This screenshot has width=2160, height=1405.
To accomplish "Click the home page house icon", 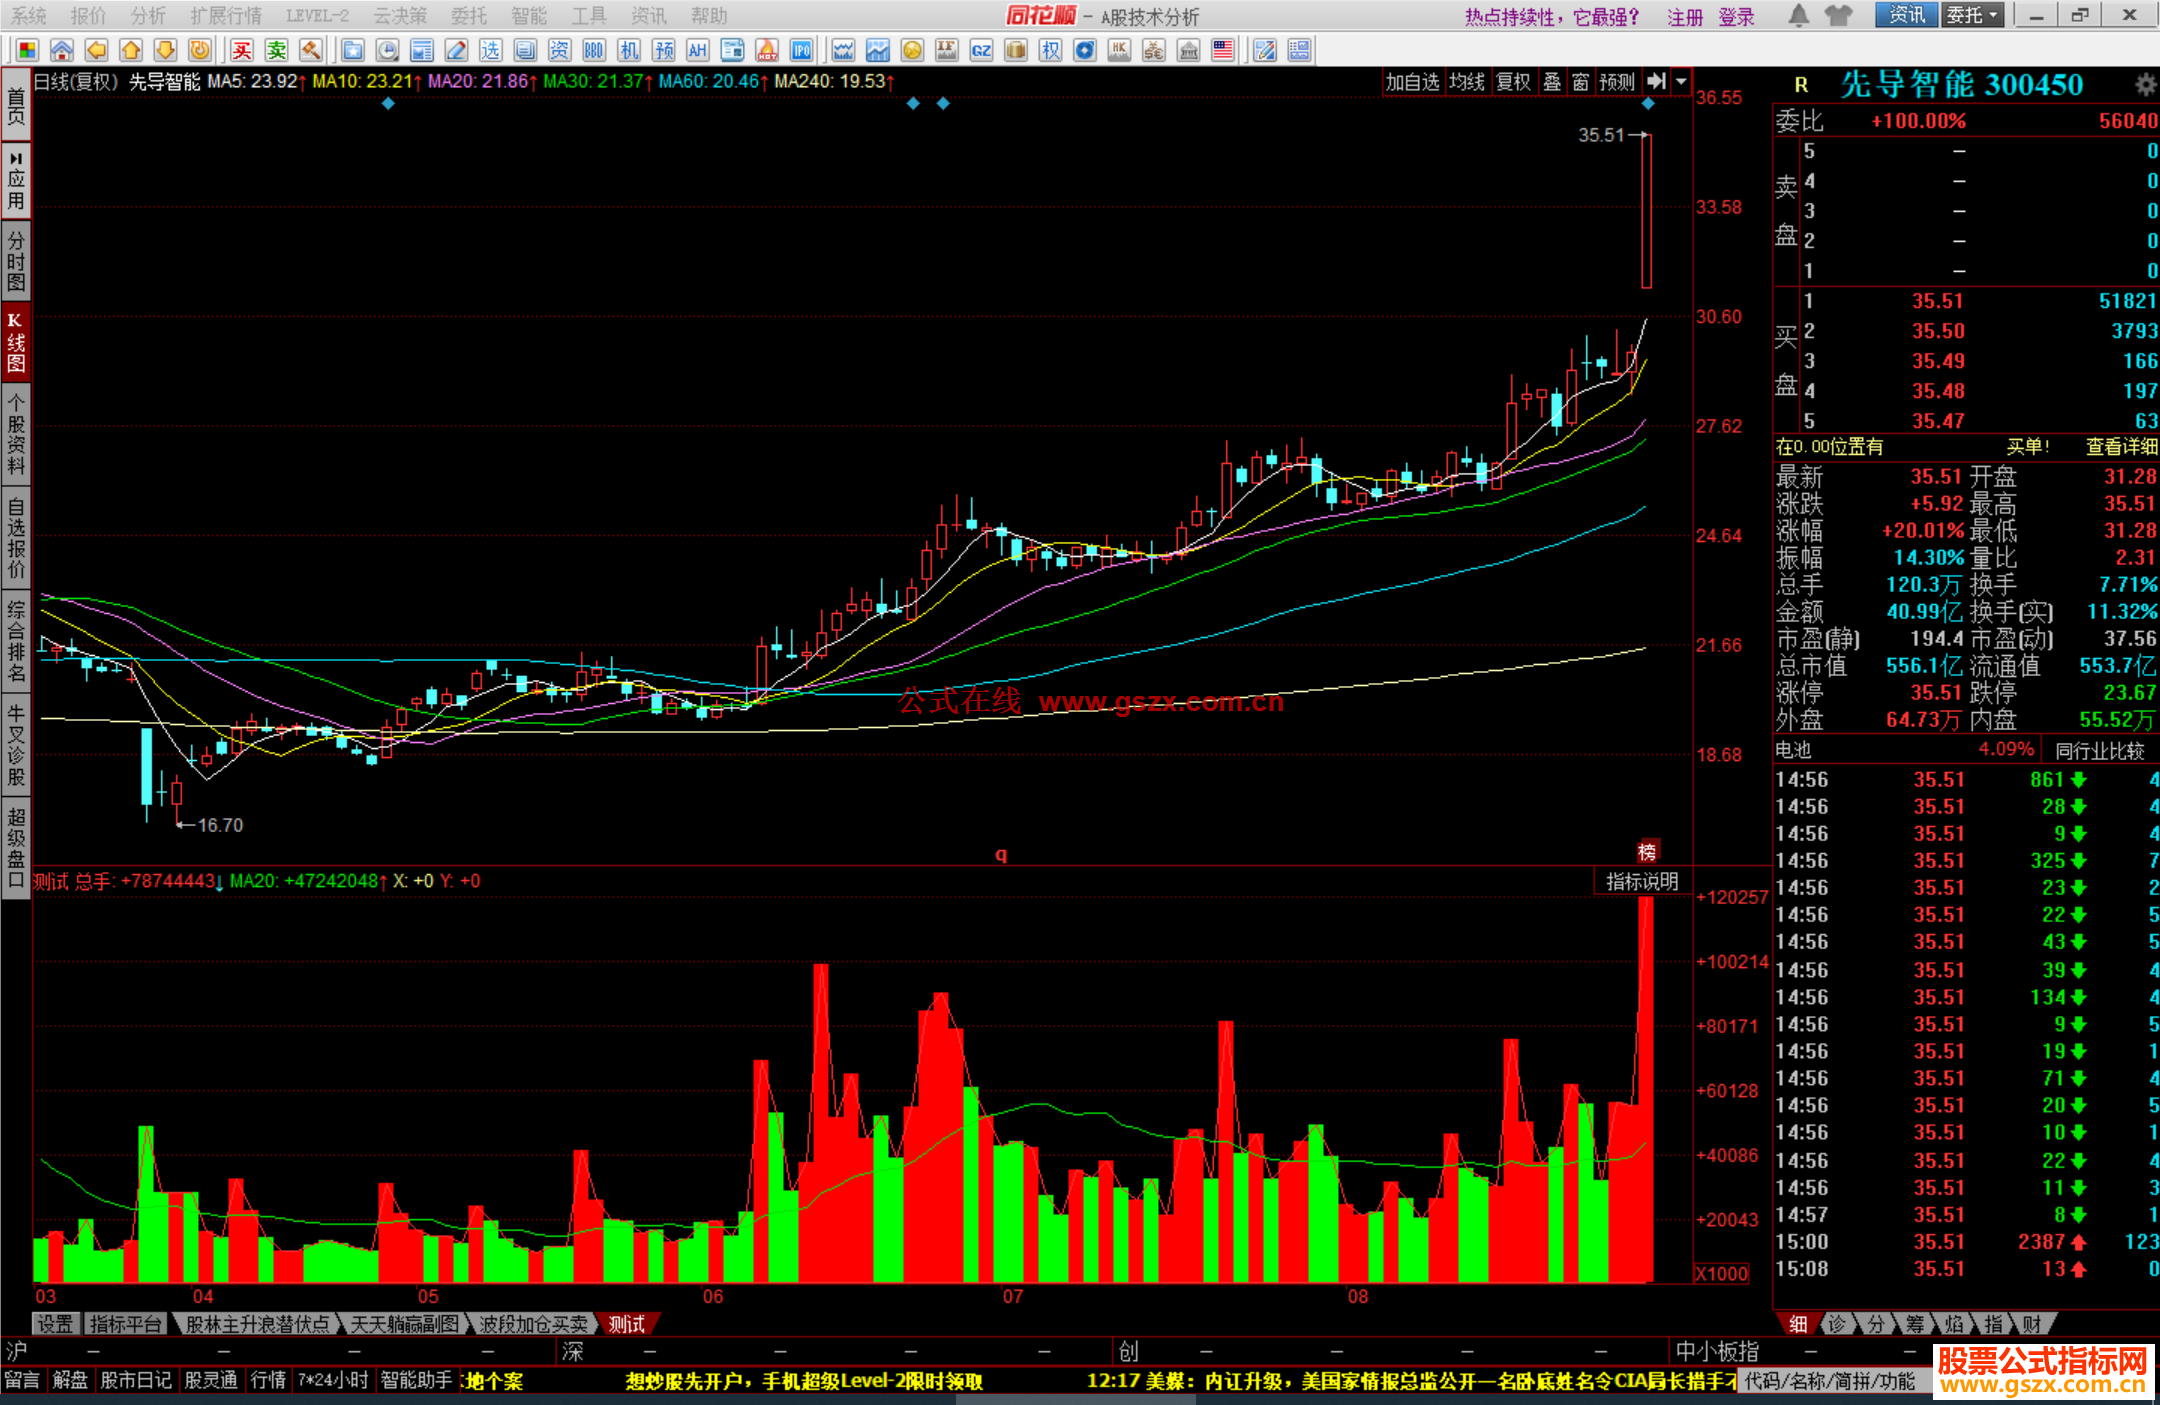I will (x=62, y=50).
